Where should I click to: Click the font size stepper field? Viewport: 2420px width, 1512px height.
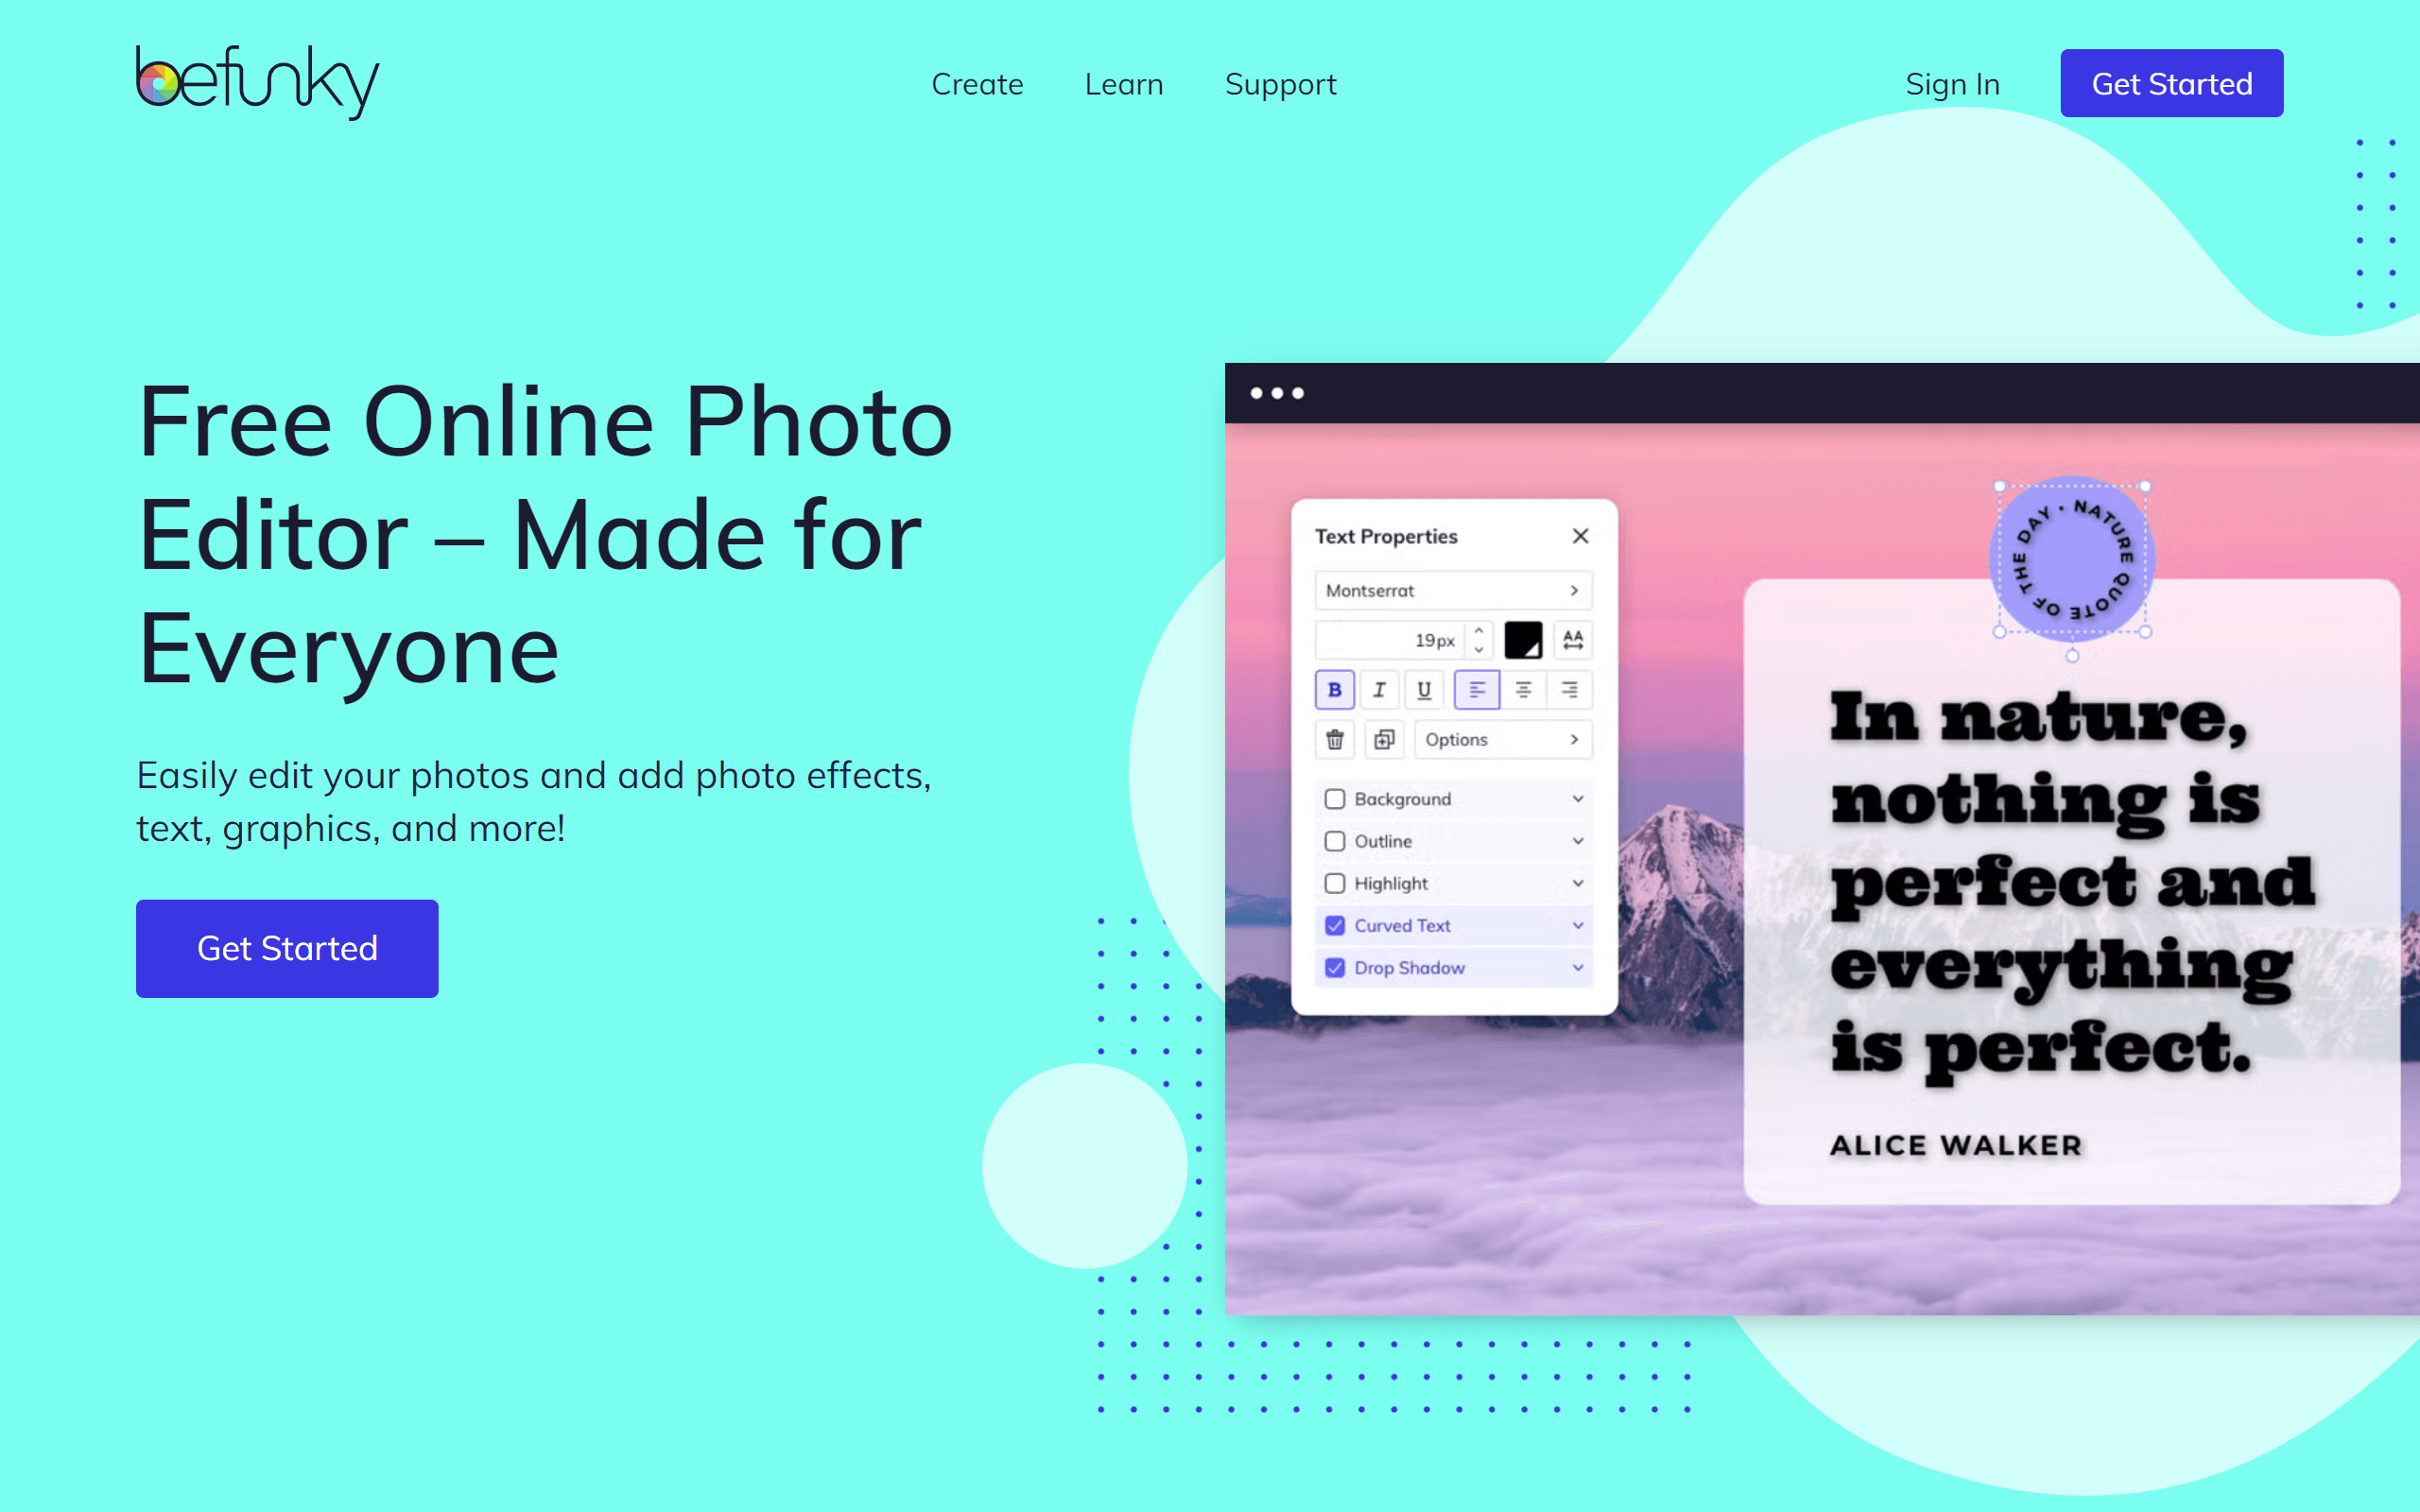pyautogui.click(x=1393, y=639)
